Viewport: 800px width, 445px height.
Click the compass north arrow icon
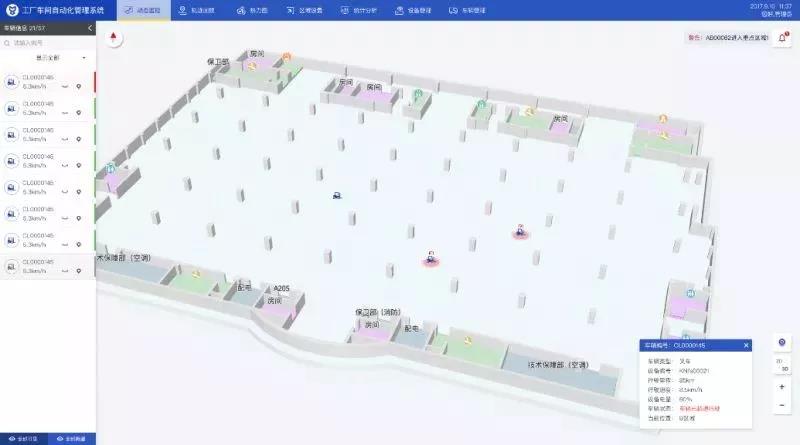pyautogui.click(x=115, y=38)
